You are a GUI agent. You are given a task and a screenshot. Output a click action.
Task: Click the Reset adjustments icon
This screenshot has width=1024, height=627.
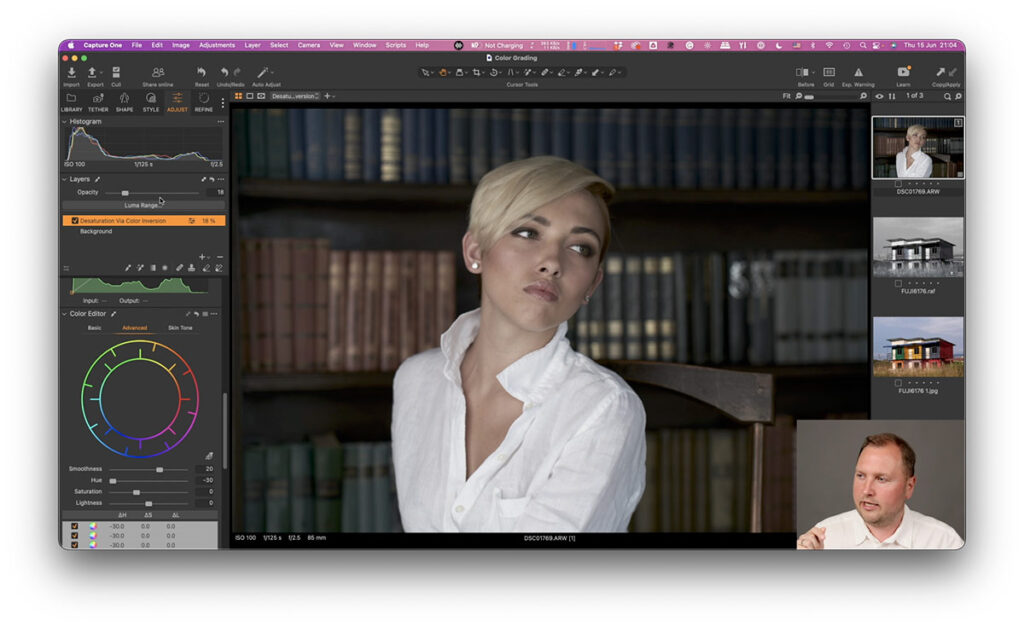(x=201, y=72)
